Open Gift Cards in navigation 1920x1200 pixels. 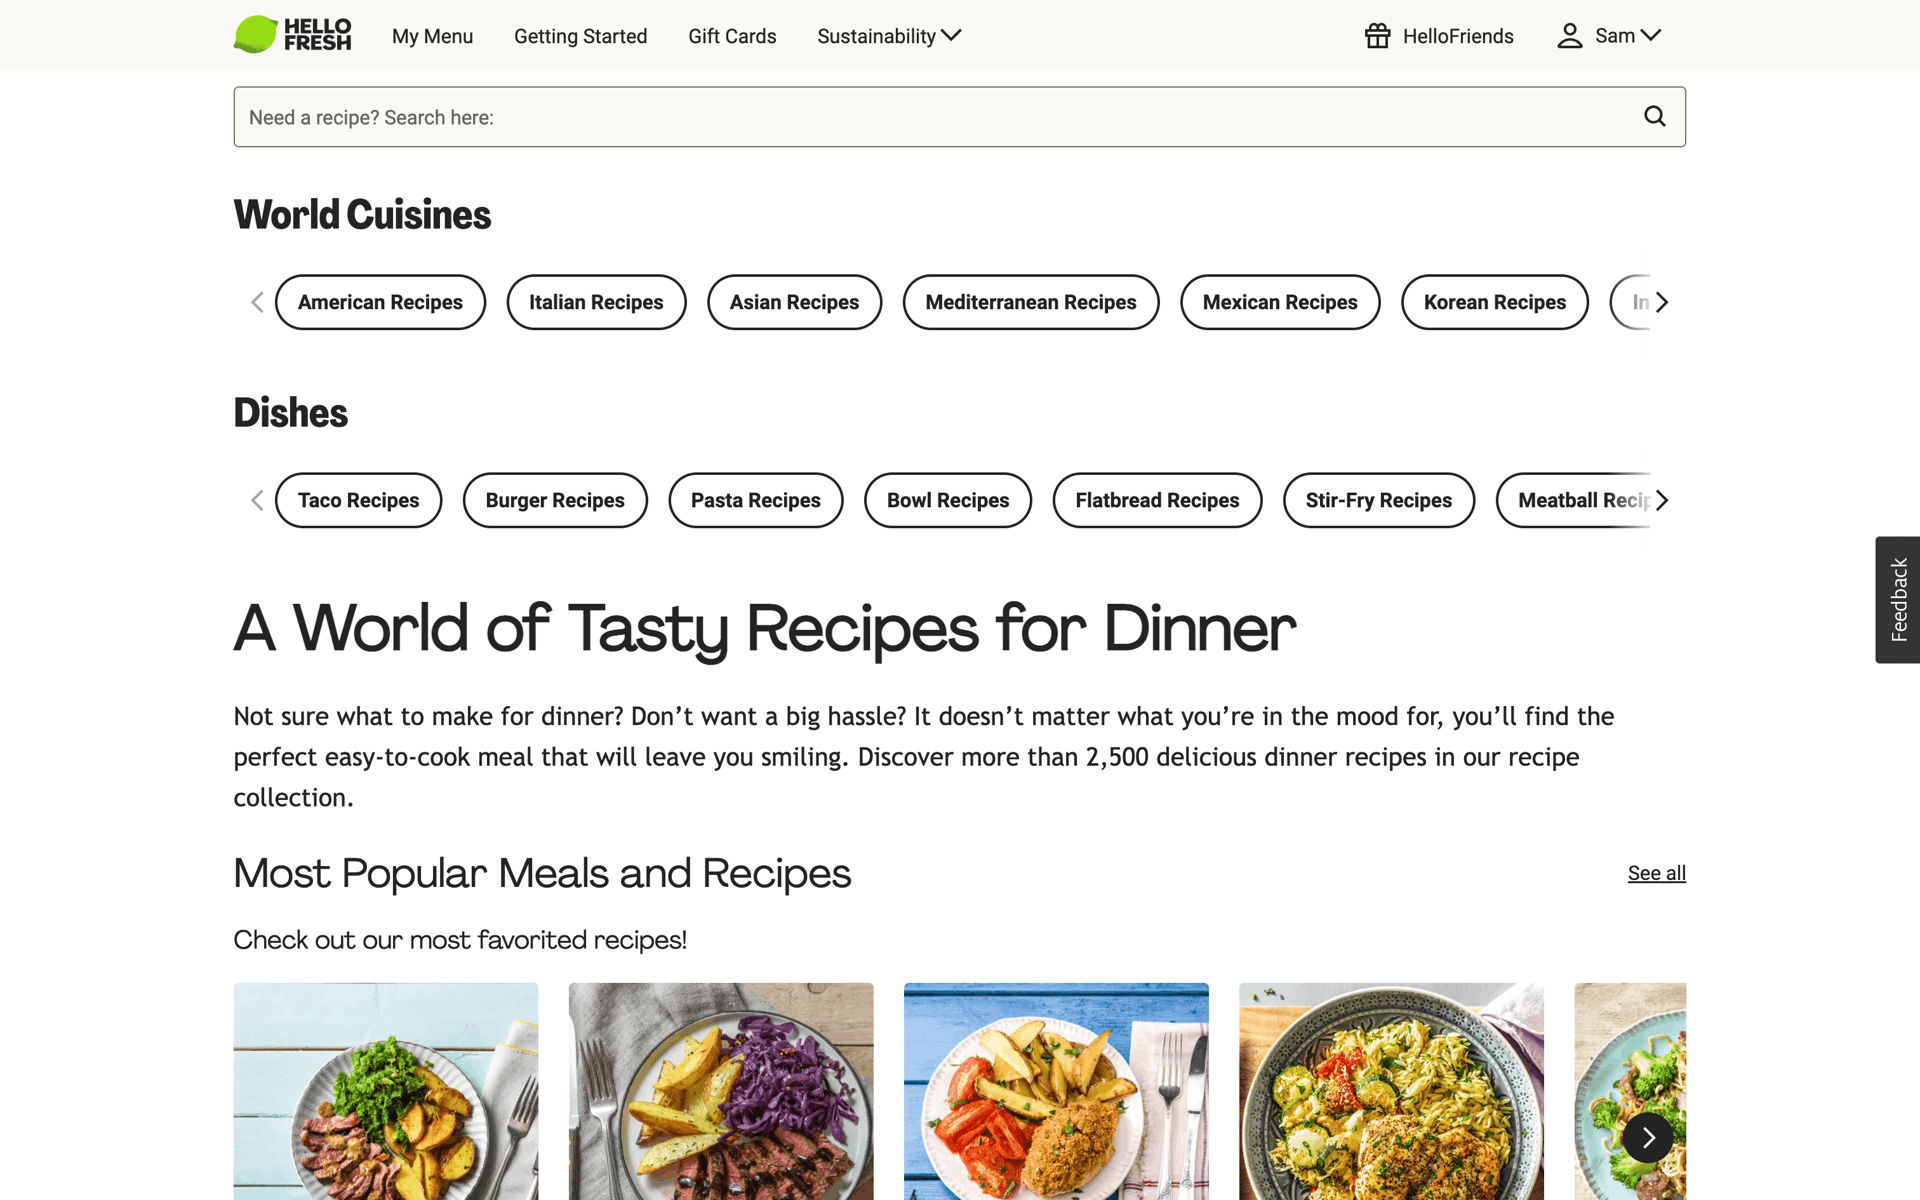[x=732, y=36]
